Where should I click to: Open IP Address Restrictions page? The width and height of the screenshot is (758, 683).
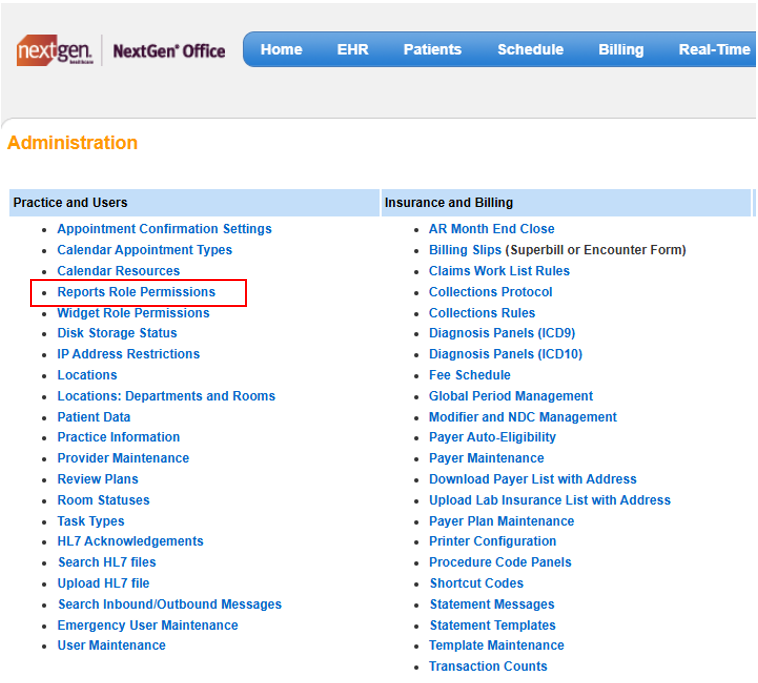[x=128, y=354]
